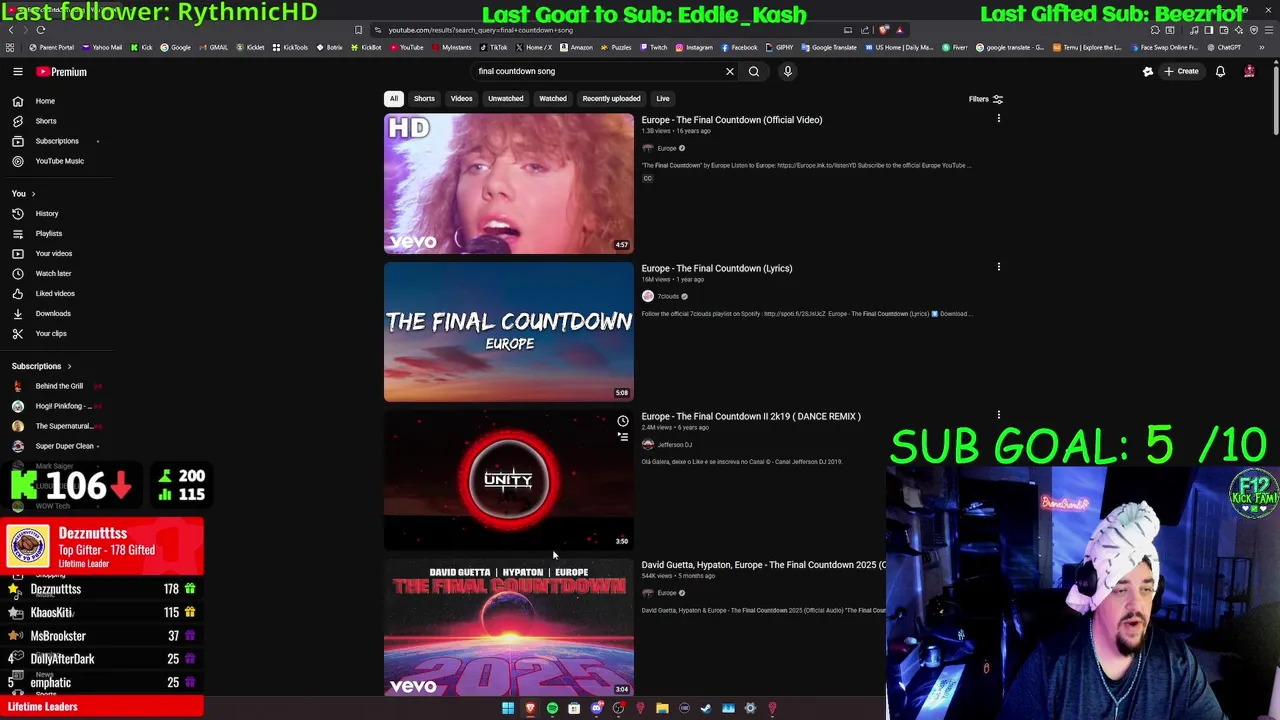Screen dimensions: 1280x720
Task: Play the David Guetta 2025 thumbnail
Action: click(x=509, y=627)
